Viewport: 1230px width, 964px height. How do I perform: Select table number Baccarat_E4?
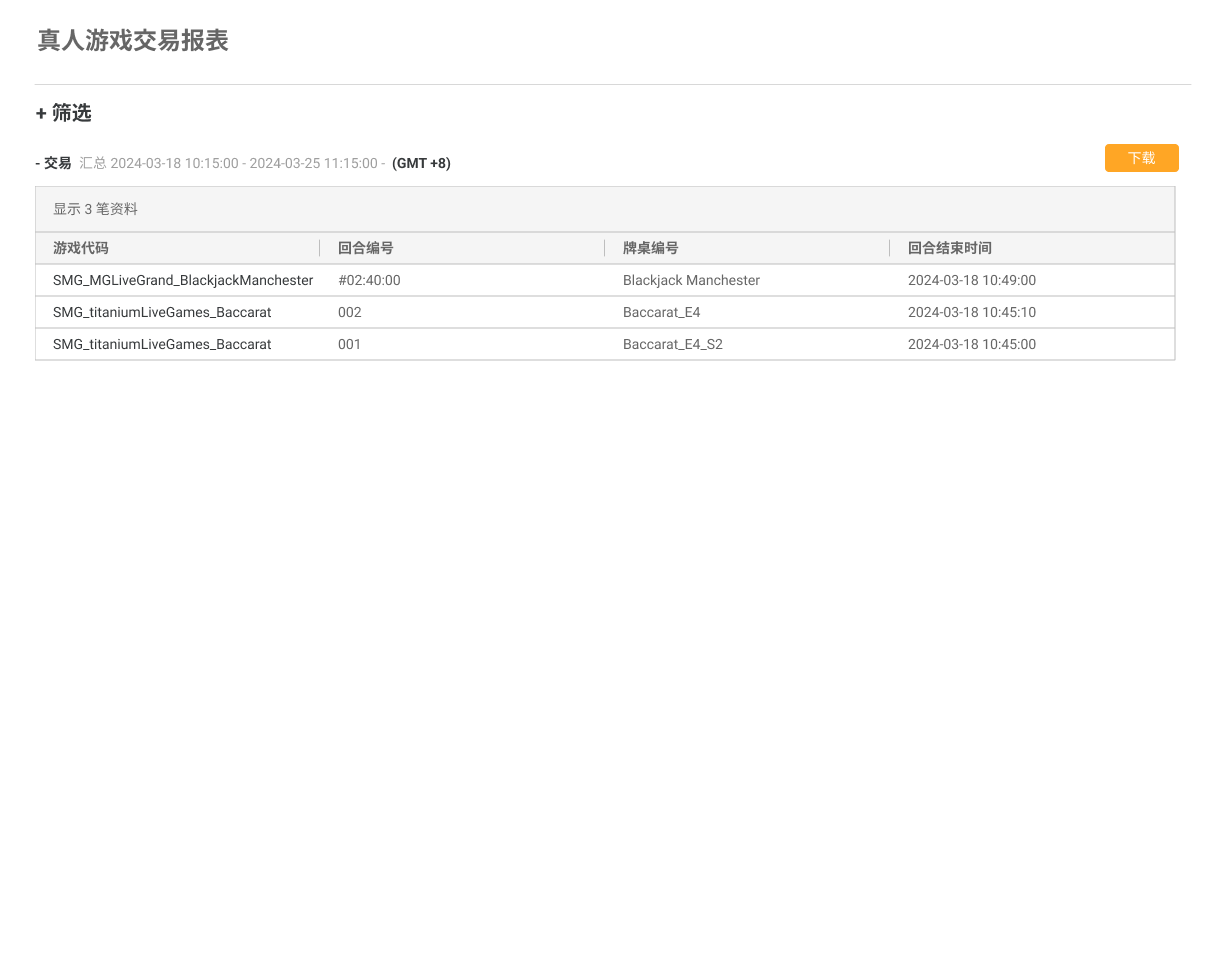click(661, 312)
